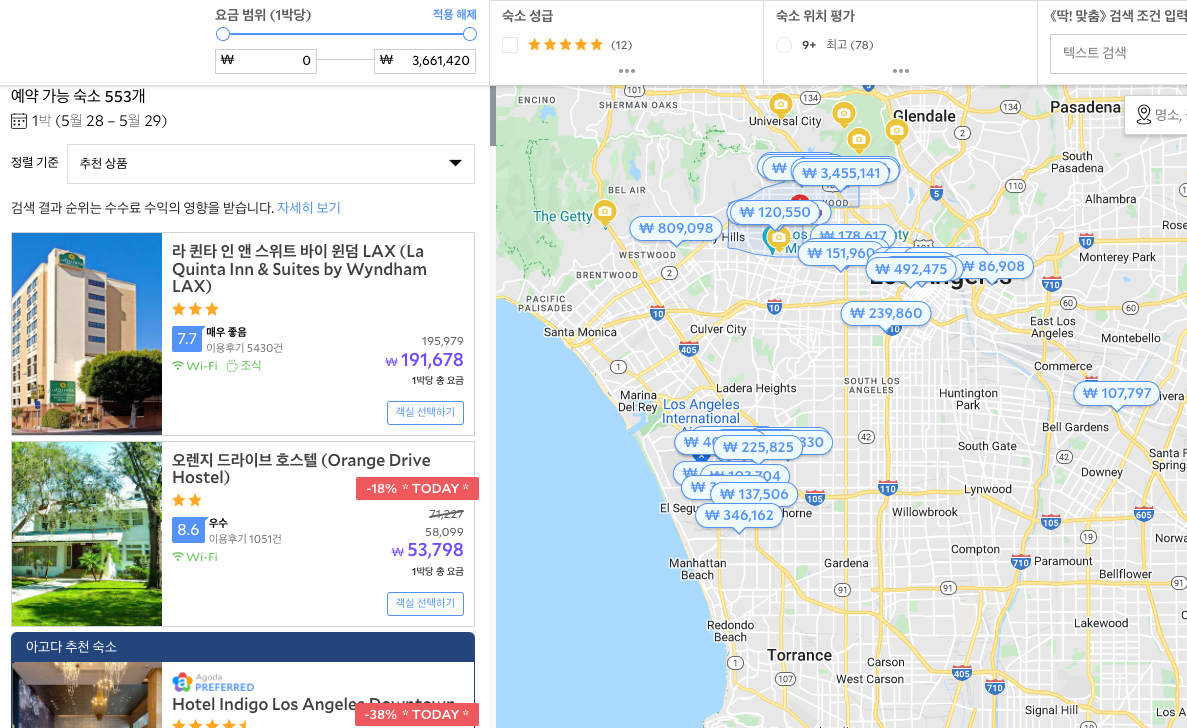Viewport: 1187px width, 728px height.
Task: Click the Pasadena map label
Action: tap(1085, 107)
